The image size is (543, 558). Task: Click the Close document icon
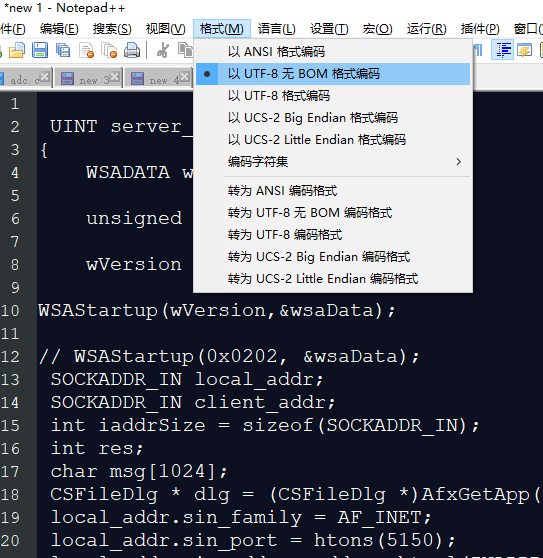[x=86, y=50]
